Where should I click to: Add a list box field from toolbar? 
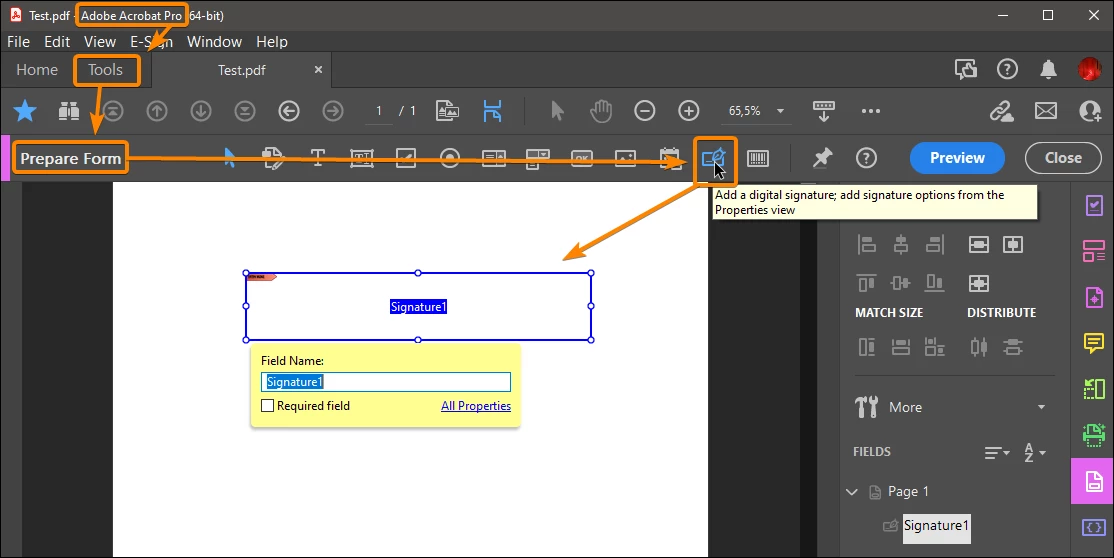click(494, 158)
